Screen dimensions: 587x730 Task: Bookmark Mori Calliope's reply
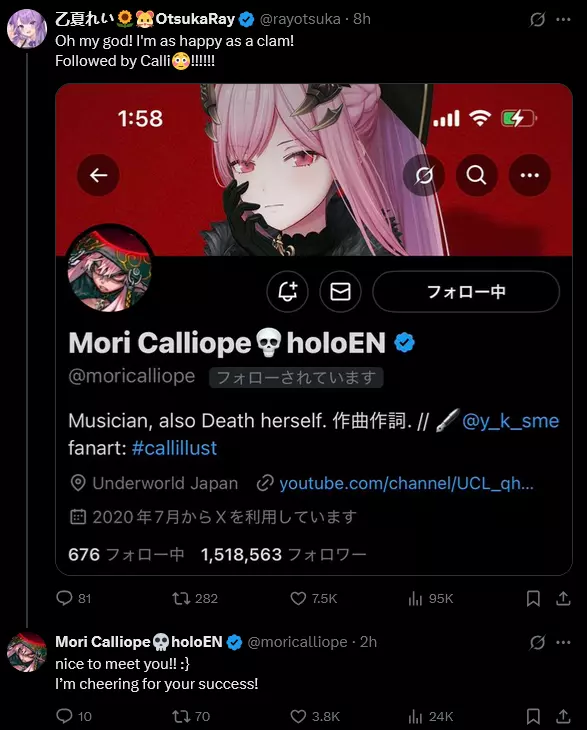[533, 716]
